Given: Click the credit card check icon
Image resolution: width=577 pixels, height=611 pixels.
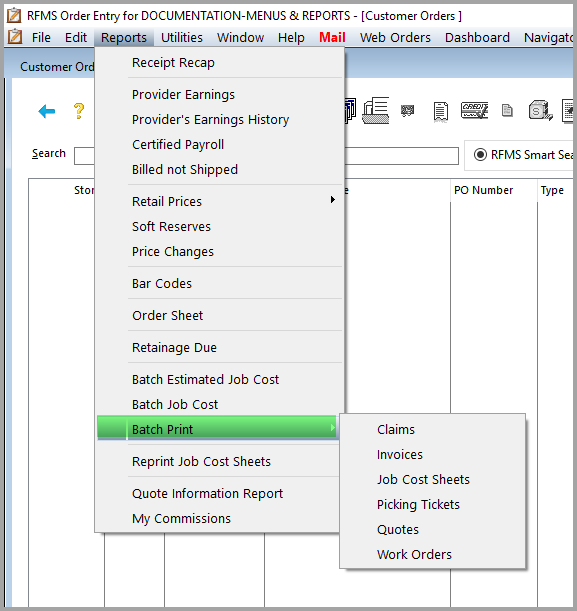Looking at the screenshot, I should [474, 111].
